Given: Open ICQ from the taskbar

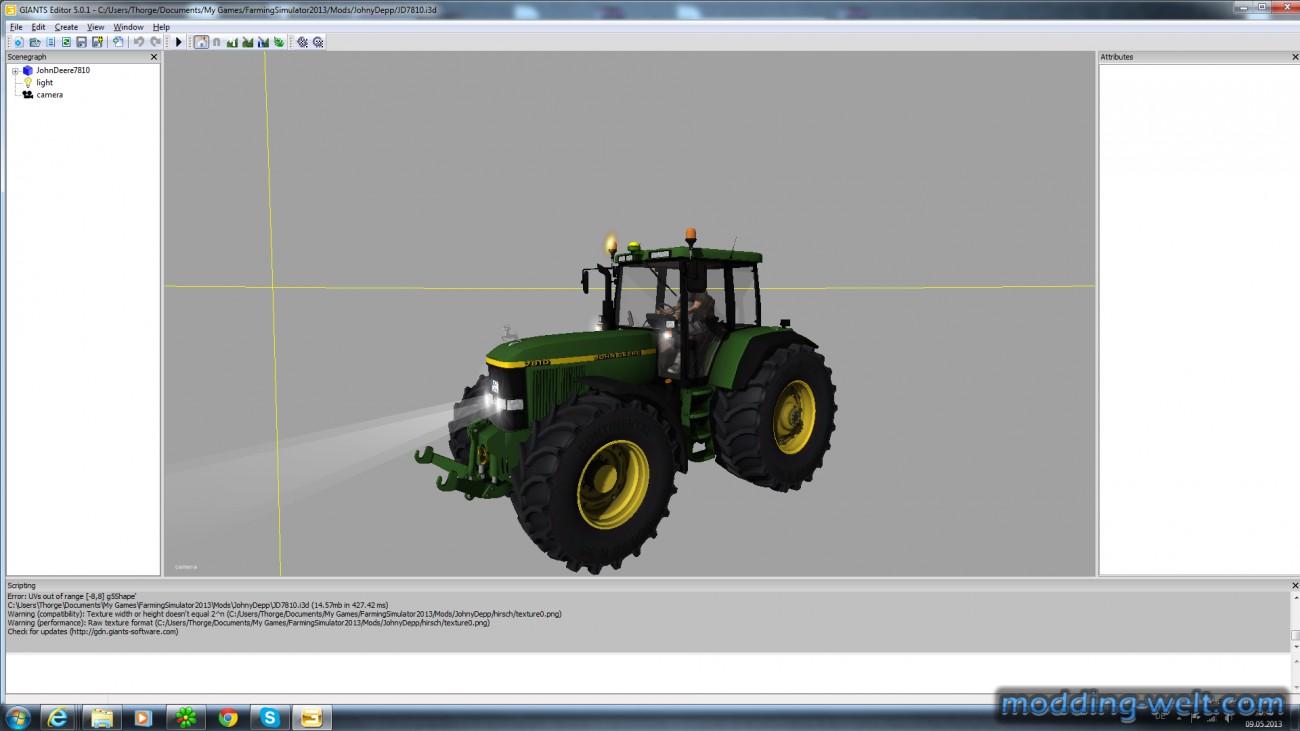Looking at the screenshot, I should coord(185,717).
